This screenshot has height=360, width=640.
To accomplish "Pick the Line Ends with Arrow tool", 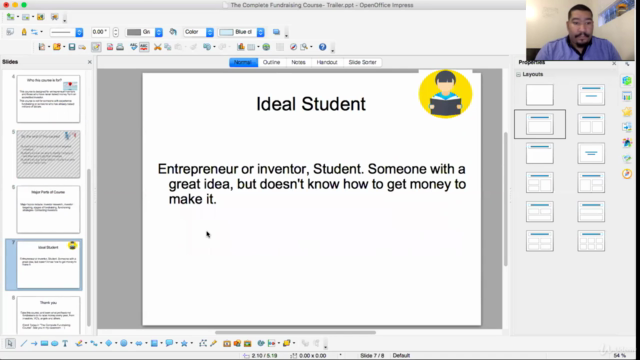I will (x=34, y=344).
